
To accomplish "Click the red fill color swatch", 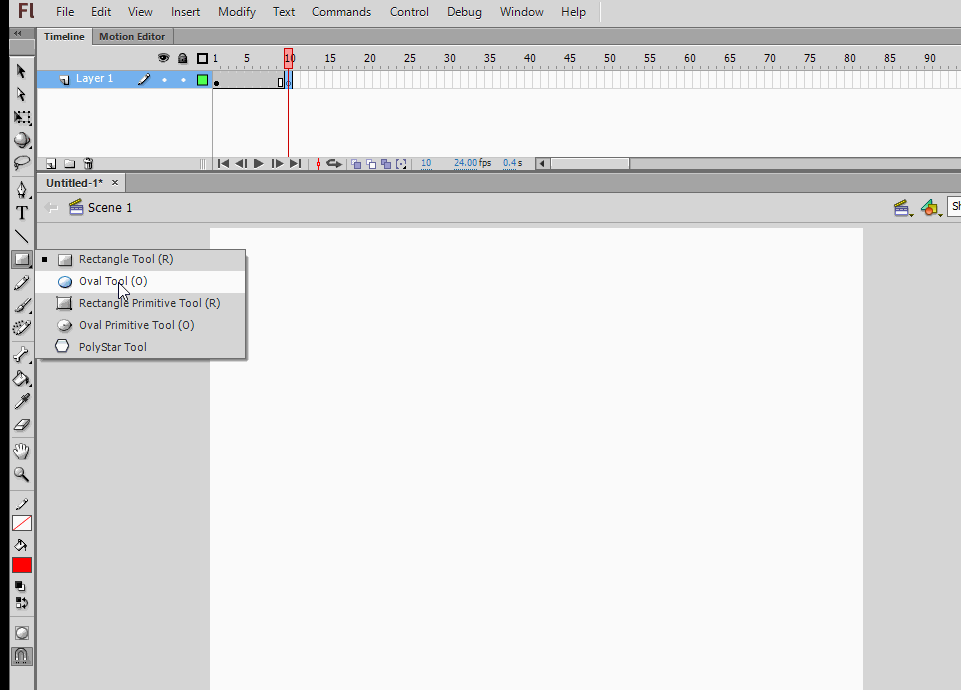I will [x=22, y=565].
